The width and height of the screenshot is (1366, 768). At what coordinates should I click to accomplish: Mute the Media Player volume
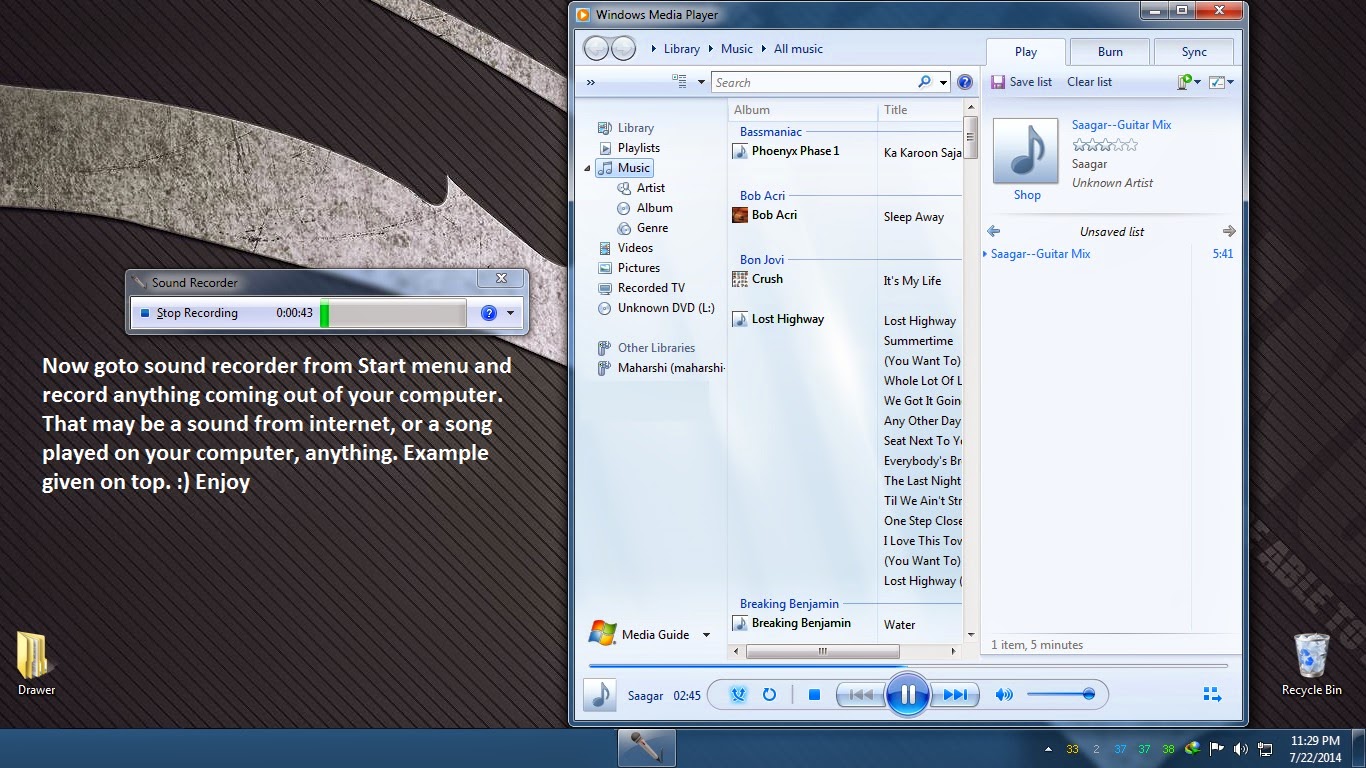point(1004,694)
